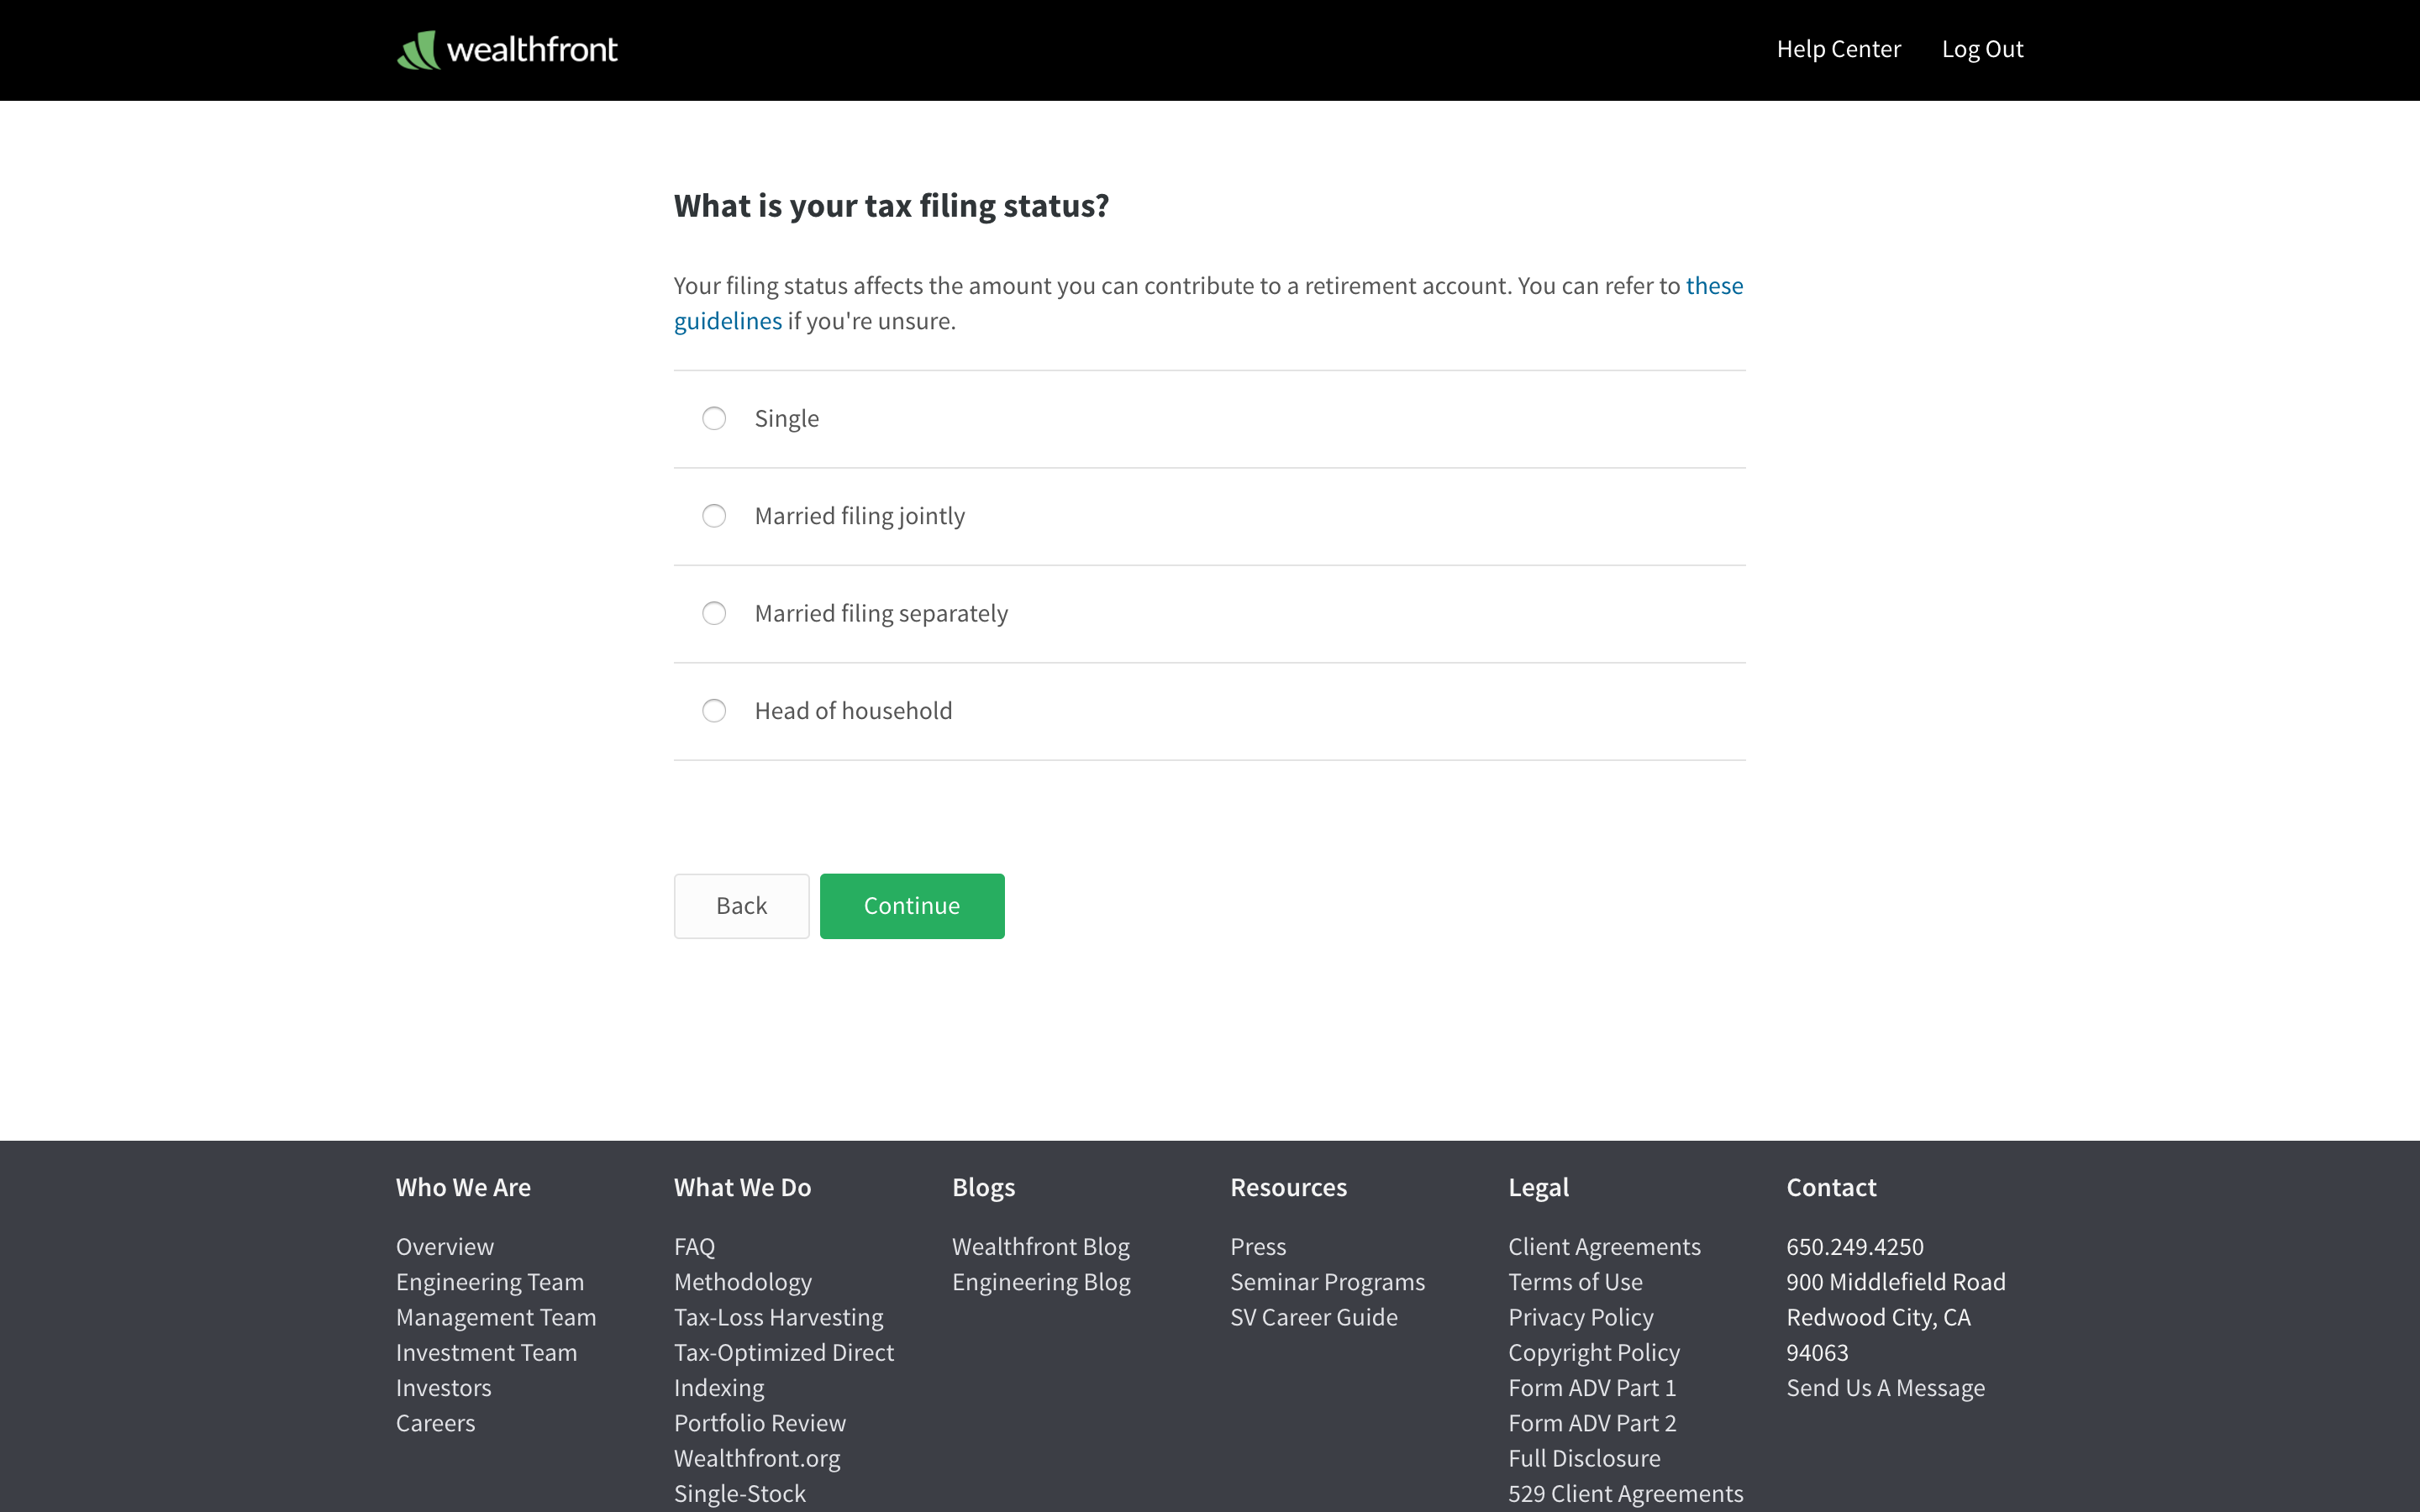Open Wealthfront Blog footer link
The width and height of the screenshot is (2420, 1512).
[x=1041, y=1247]
